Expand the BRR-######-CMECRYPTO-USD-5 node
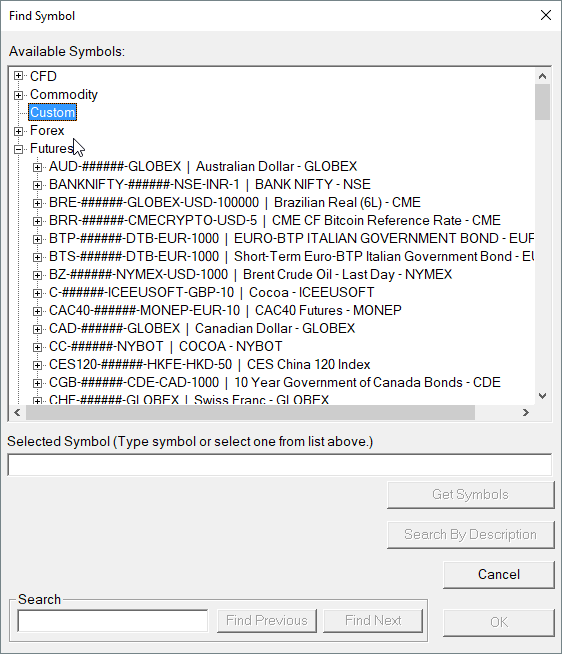 [38, 221]
